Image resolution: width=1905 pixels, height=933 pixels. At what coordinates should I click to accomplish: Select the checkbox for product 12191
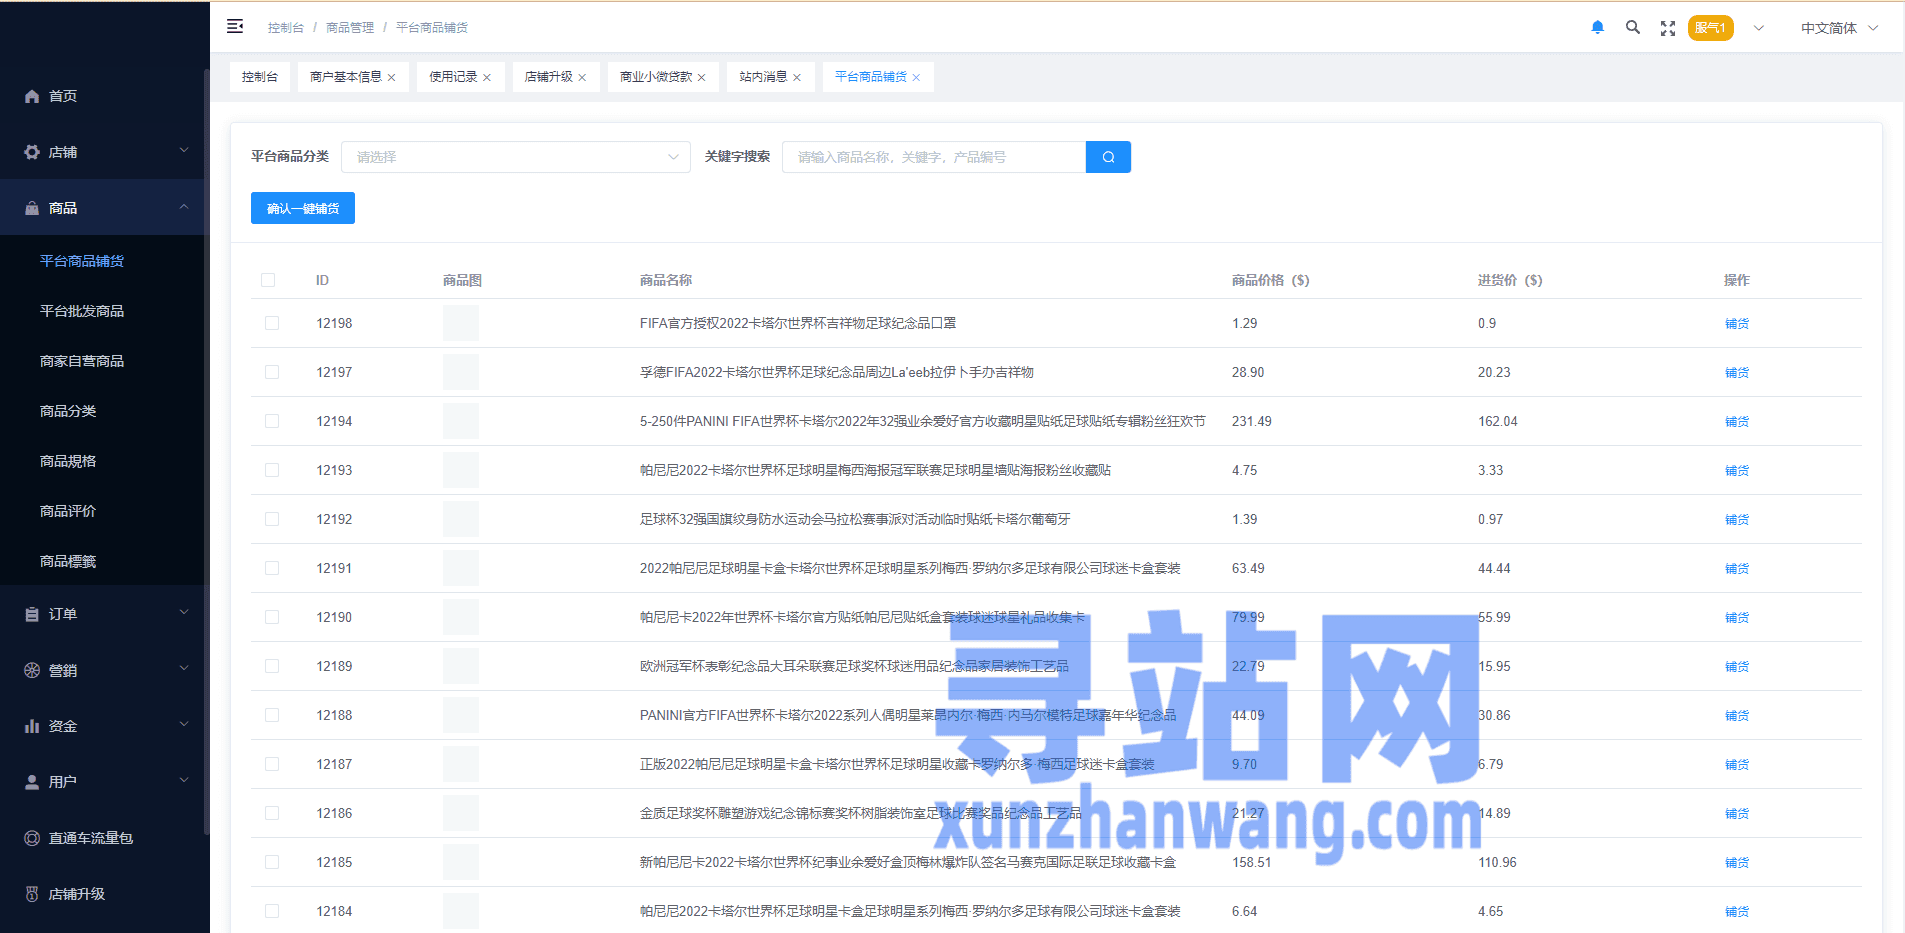coord(272,568)
